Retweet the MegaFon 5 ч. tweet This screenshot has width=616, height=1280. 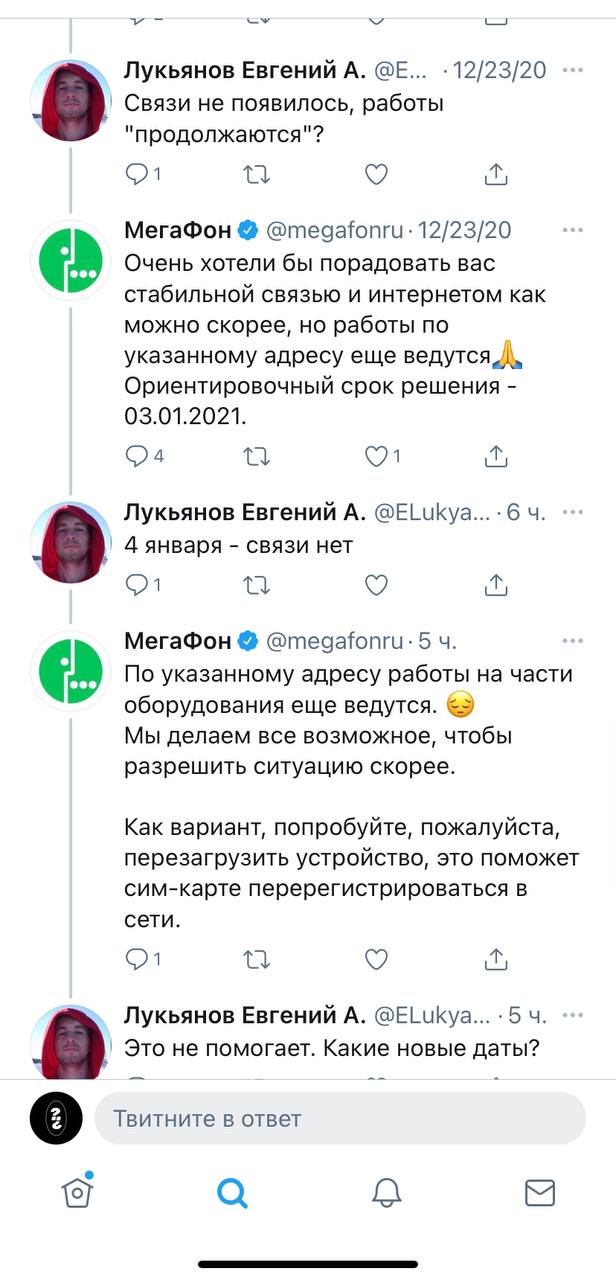(256, 960)
